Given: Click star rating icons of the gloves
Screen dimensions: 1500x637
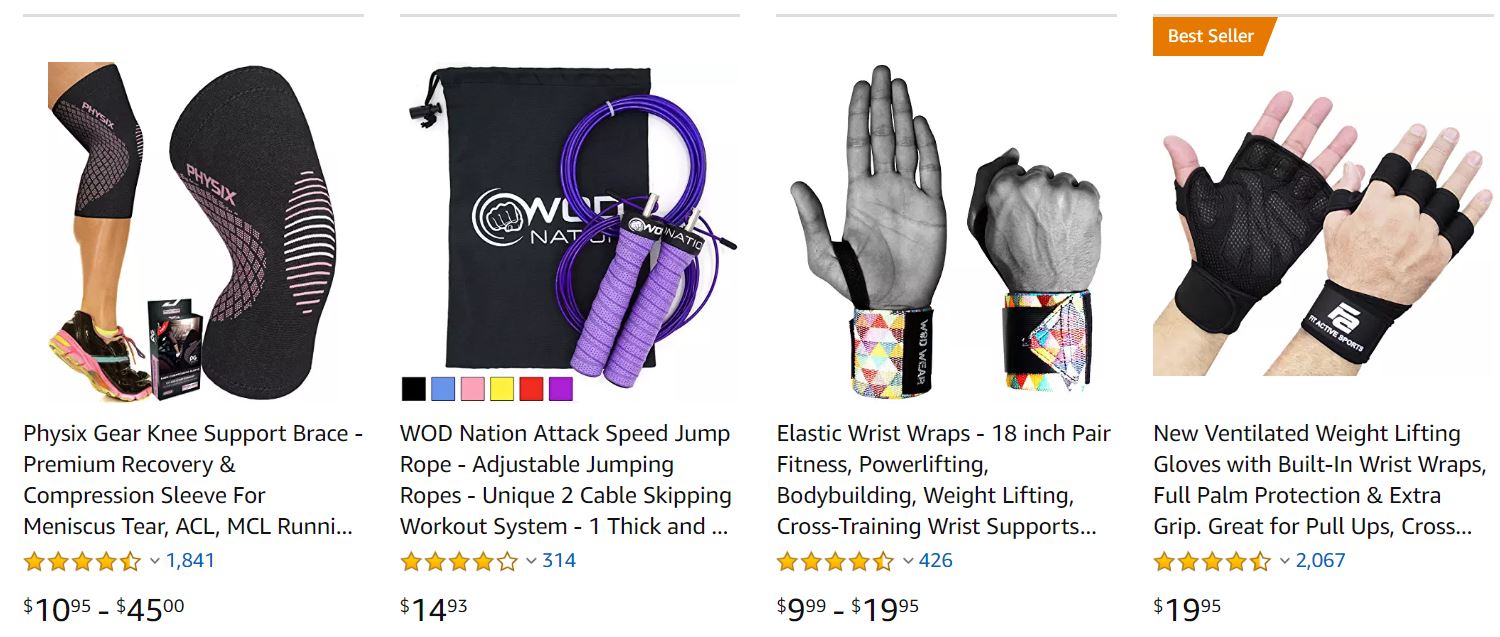Looking at the screenshot, I should pyautogui.click(x=1212, y=561).
